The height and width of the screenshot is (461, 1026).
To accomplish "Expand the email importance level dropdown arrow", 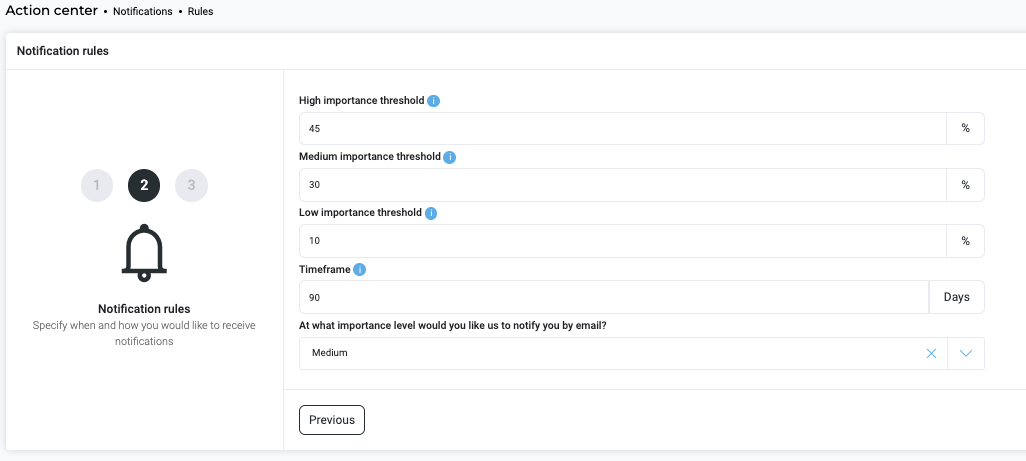I will [966, 353].
